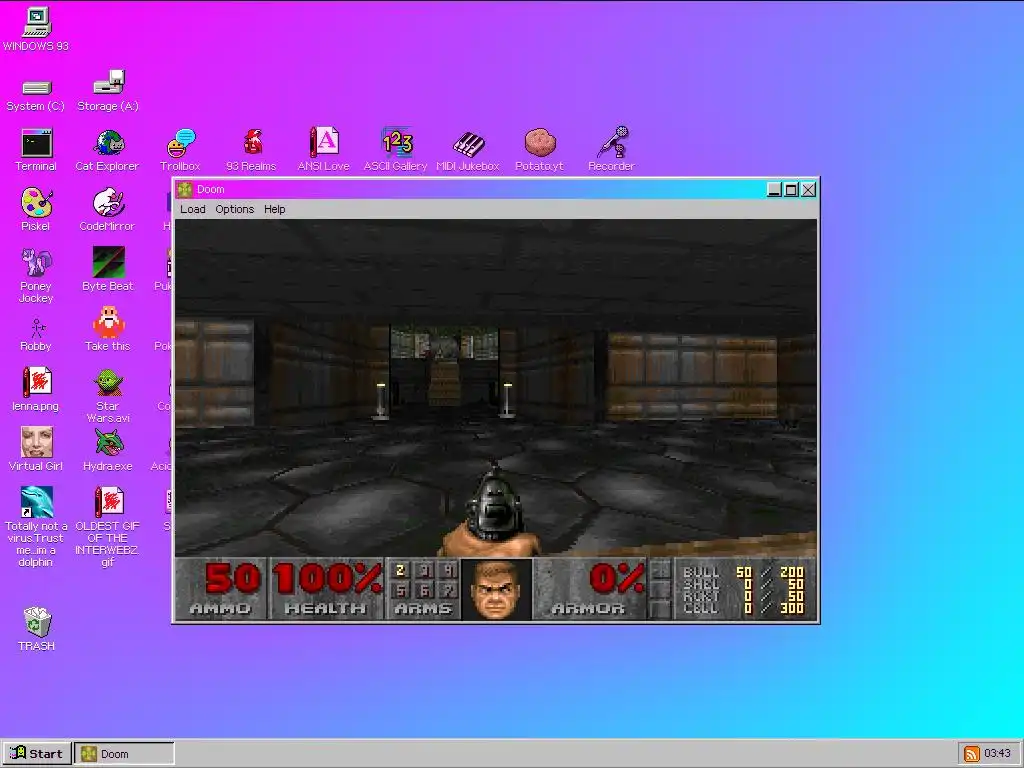Click the Doom window title bar icon
1024x768 pixels.
click(185, 189)
